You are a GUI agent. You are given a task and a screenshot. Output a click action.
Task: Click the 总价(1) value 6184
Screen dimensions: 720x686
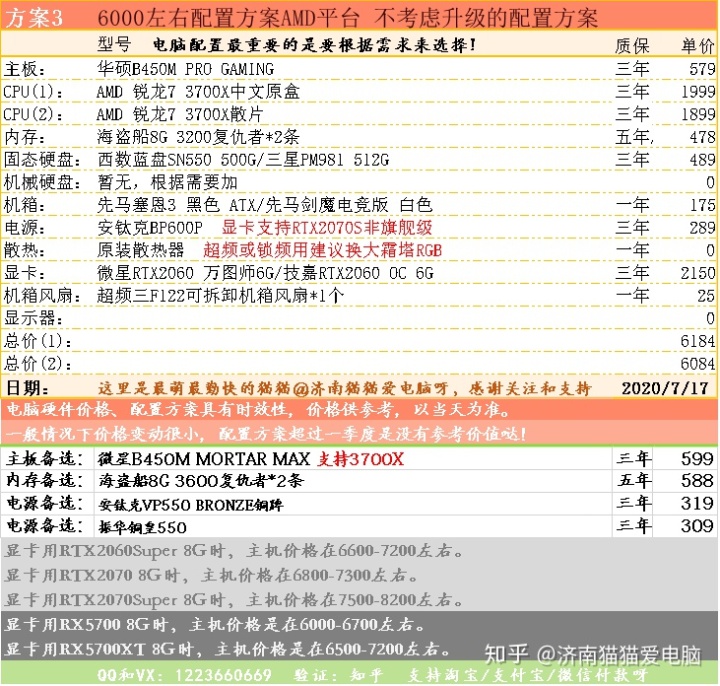click(x=698, y=341)
